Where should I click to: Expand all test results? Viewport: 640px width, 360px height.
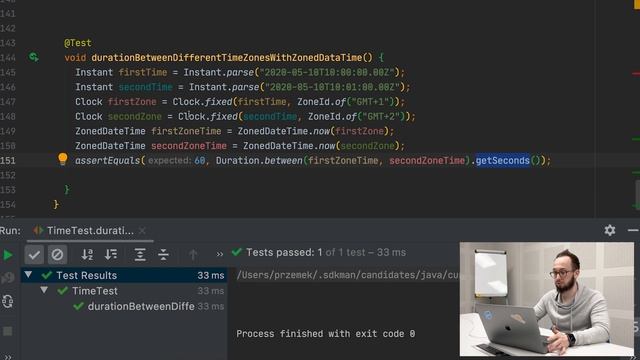[140, 254]
